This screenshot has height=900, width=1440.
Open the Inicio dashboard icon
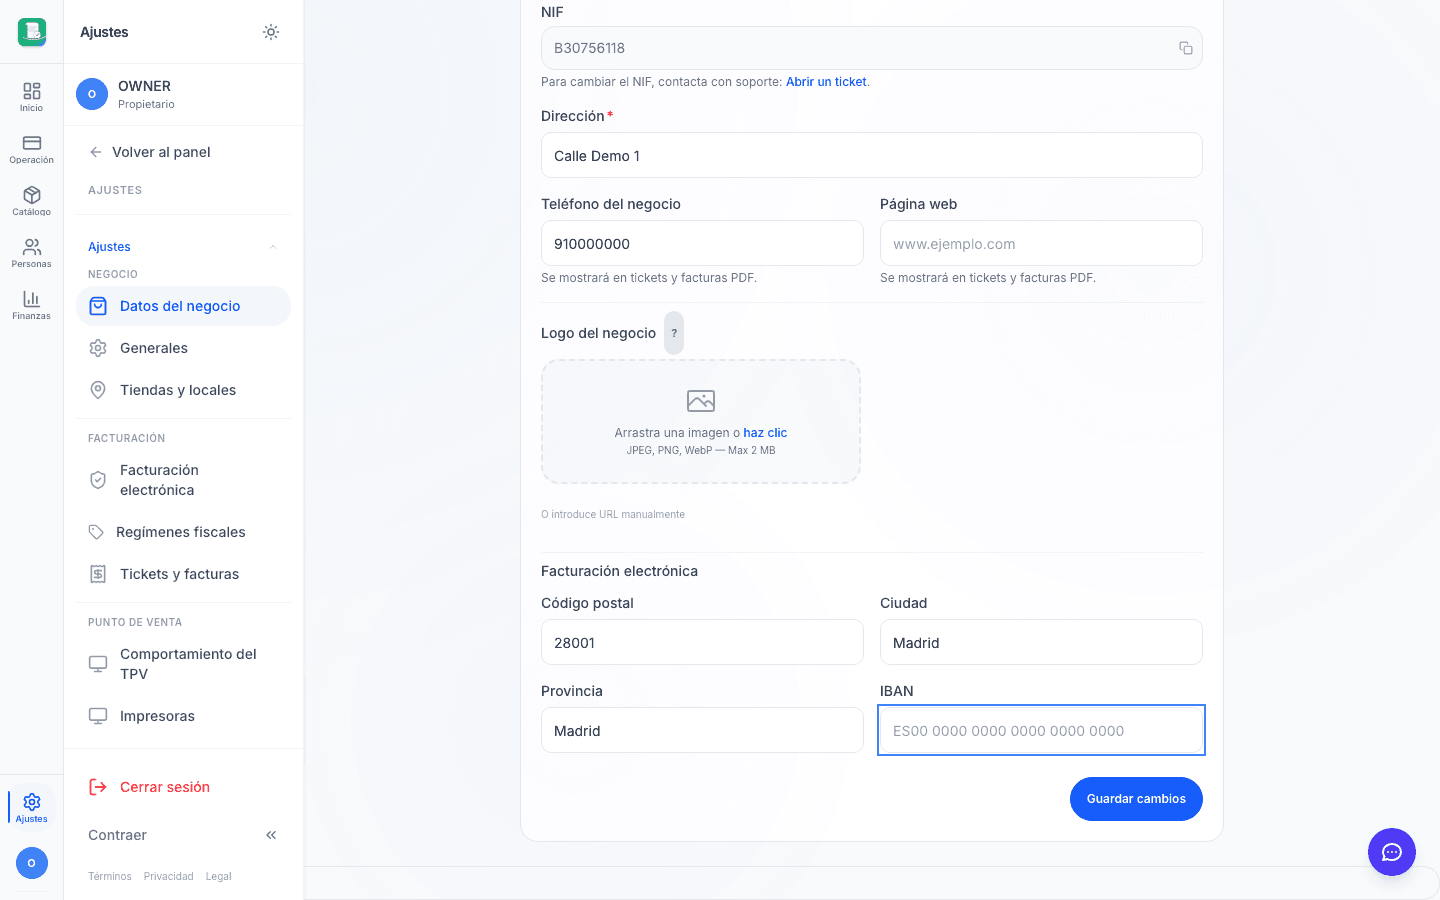[x=32, y=97]
